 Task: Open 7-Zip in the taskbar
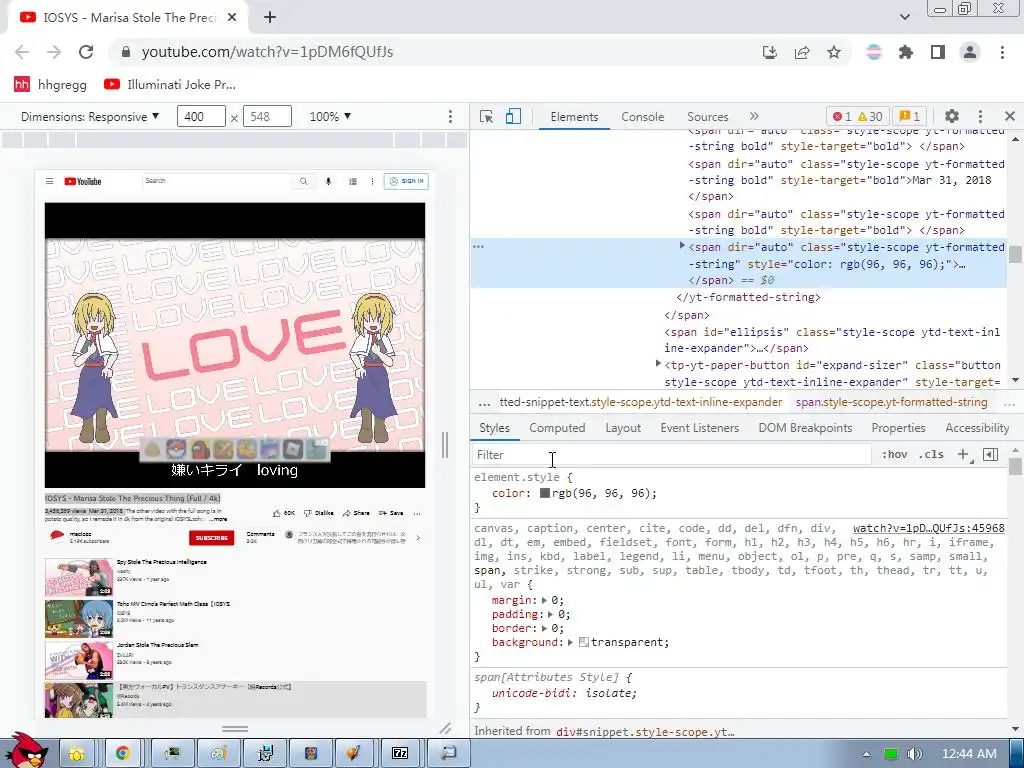400,753
